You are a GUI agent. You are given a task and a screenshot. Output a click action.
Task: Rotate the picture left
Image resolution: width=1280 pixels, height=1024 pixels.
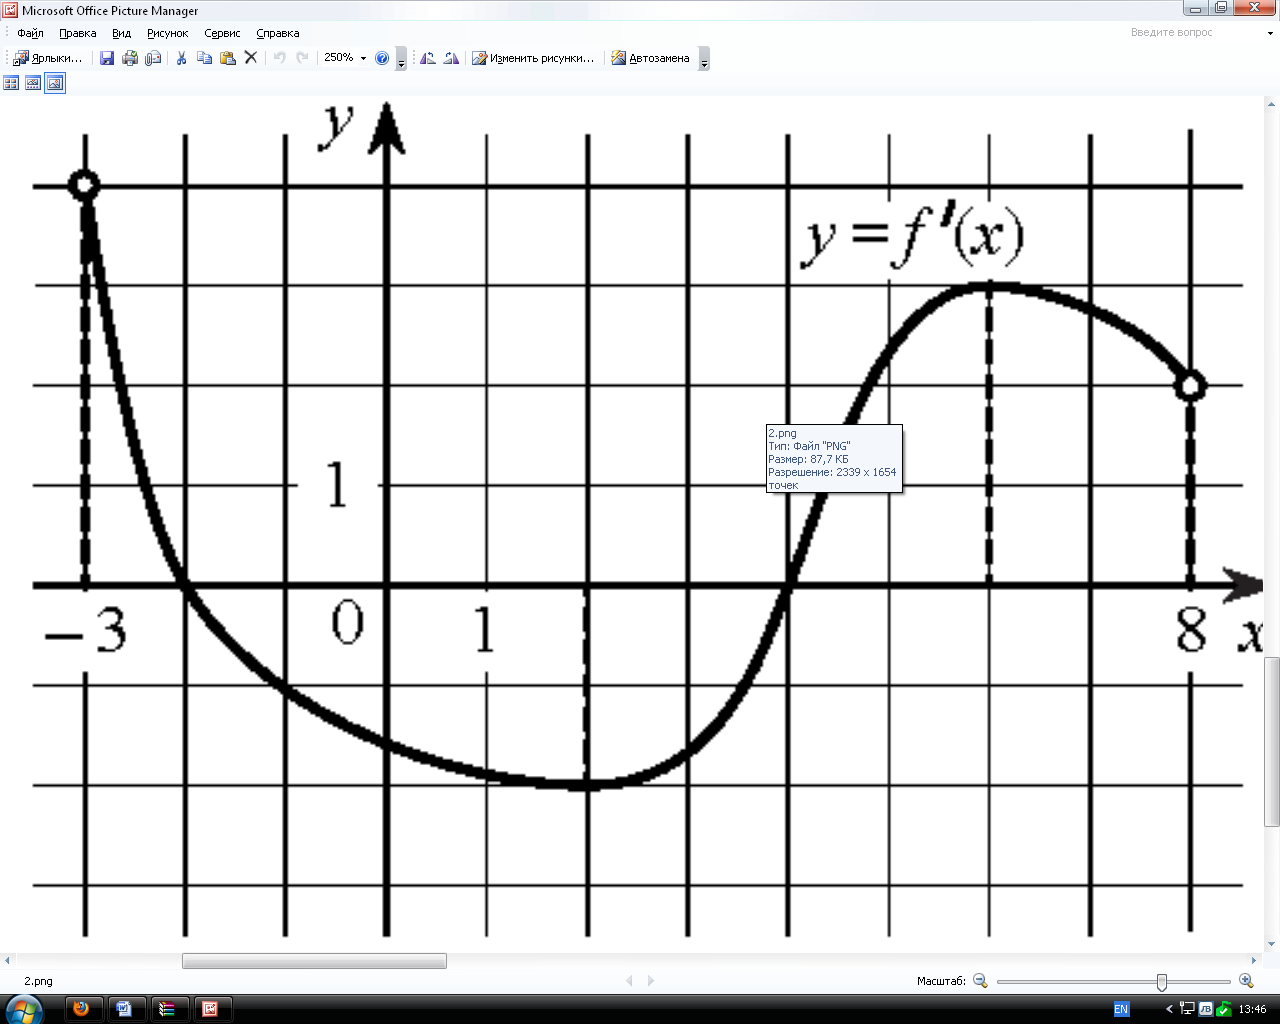(428, 58)
